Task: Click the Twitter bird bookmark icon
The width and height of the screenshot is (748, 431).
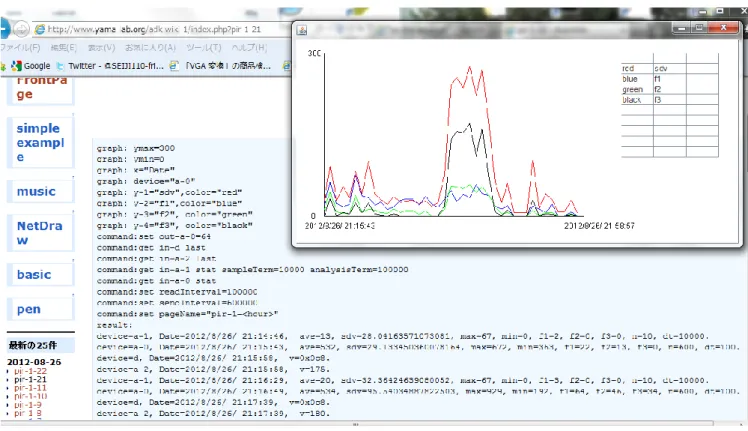Action: point(60,66)
